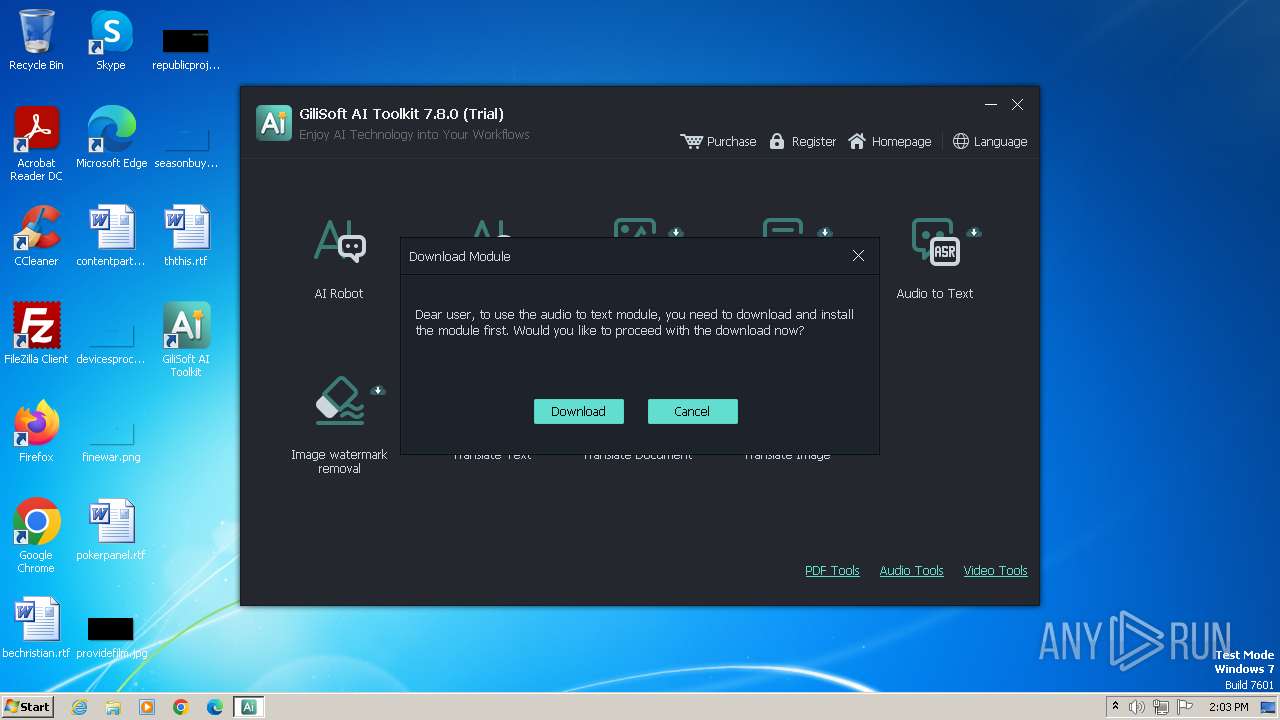
Task: Select the contentpart document file
Action: (x=111, y=236)
